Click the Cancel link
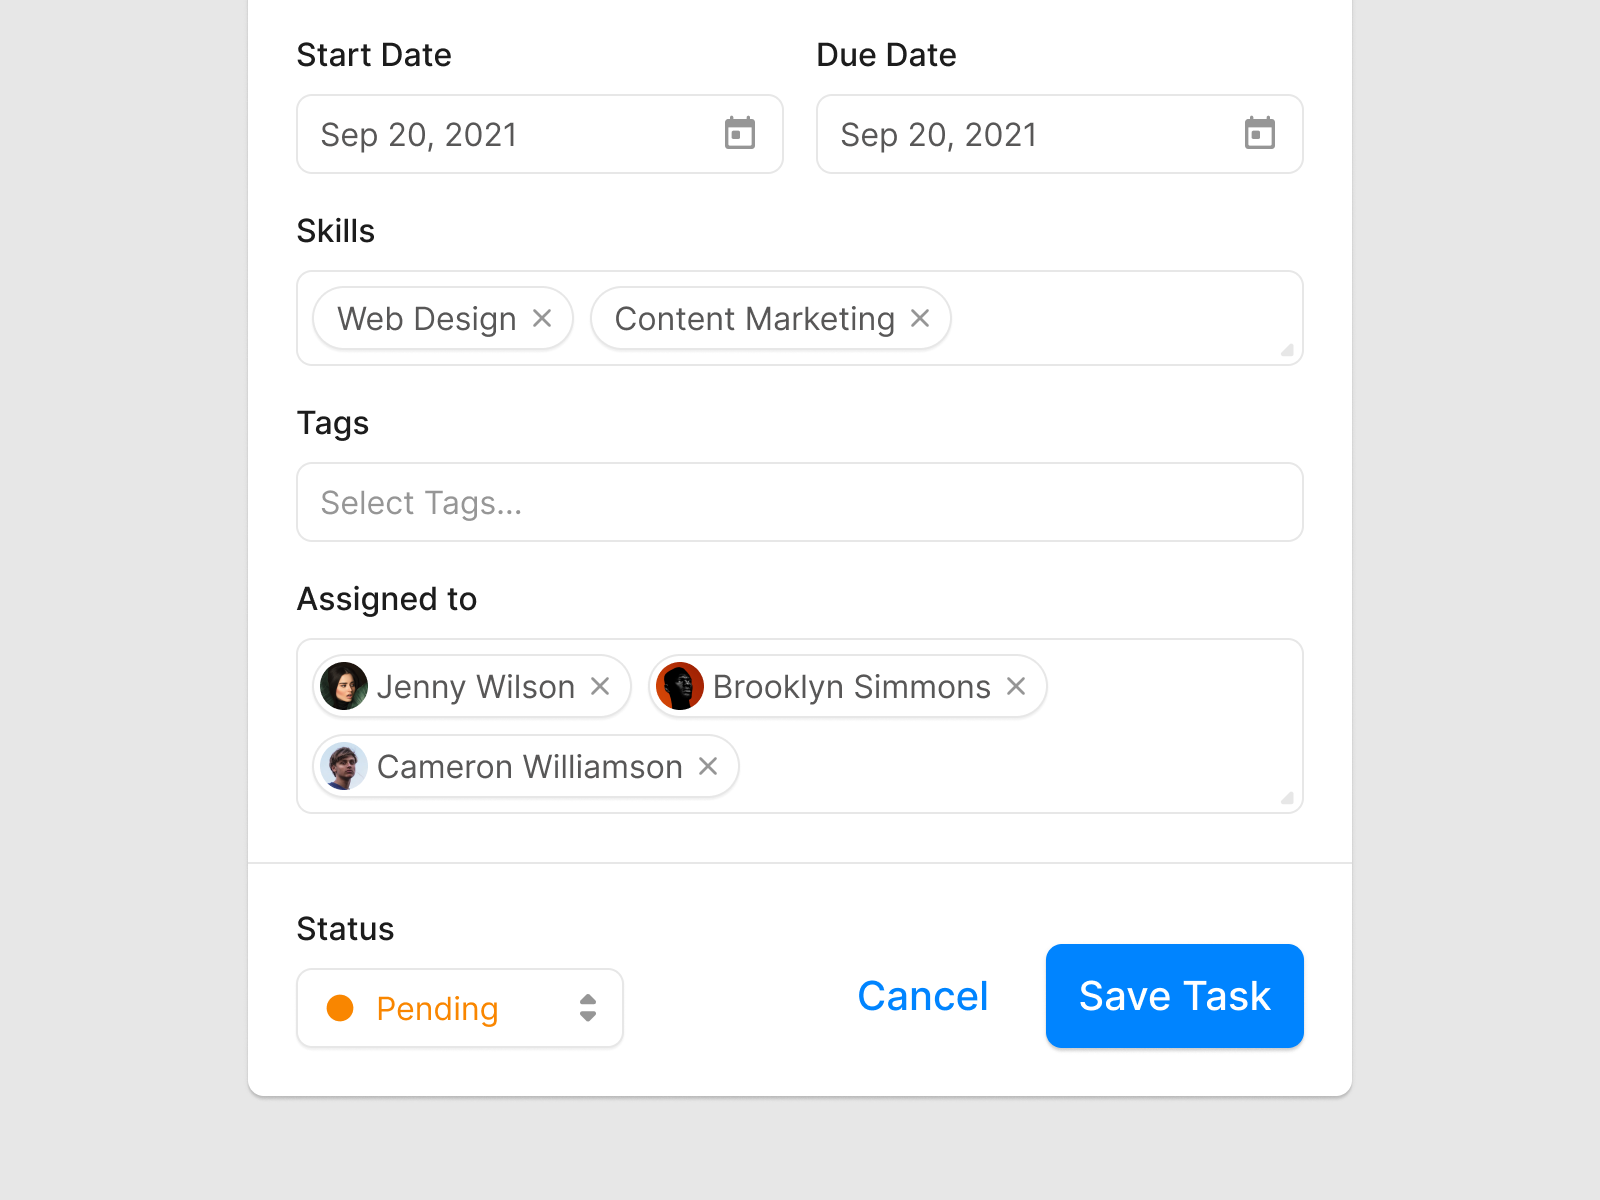Image resolution: width=1600 pixels, height=1200 pixels. click(923, 996)
